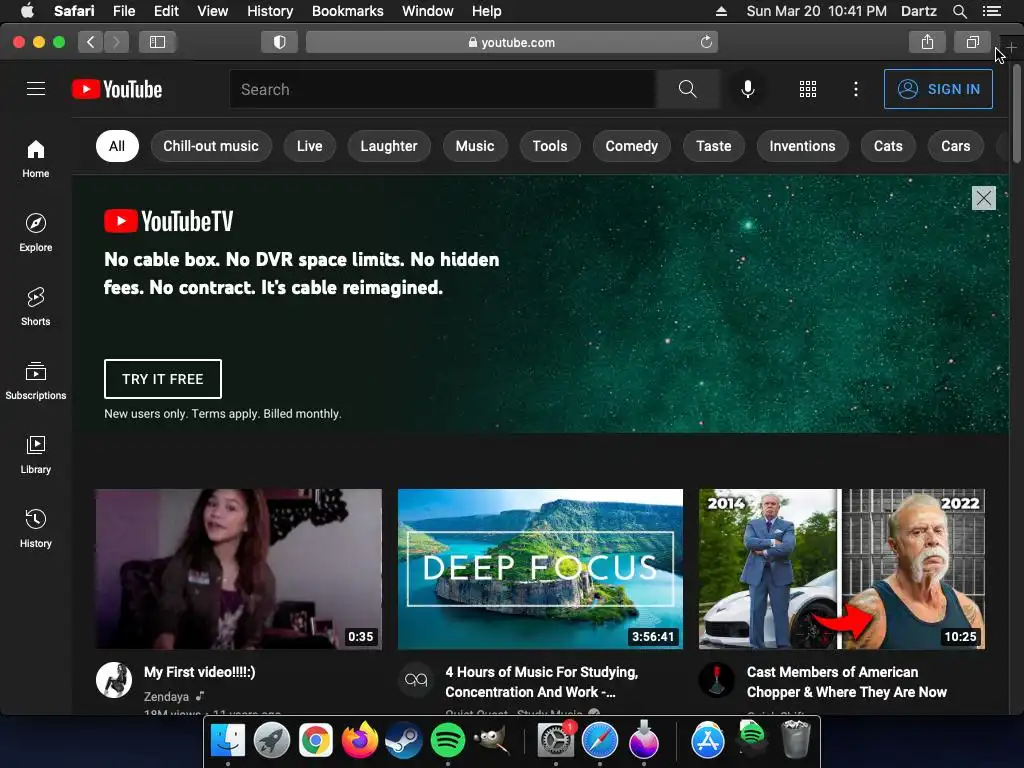Dismiss the YouTube TV banner

coord(984,198)
